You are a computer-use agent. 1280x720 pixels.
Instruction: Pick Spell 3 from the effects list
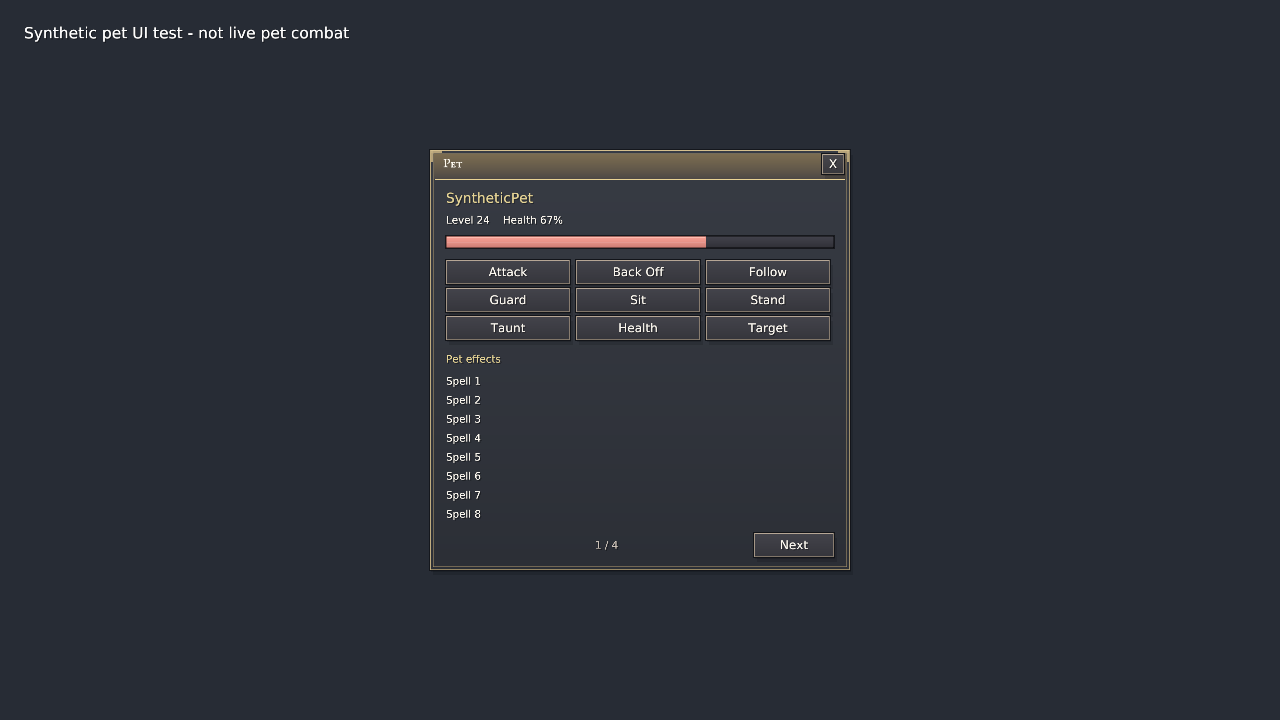click(463, 419)
